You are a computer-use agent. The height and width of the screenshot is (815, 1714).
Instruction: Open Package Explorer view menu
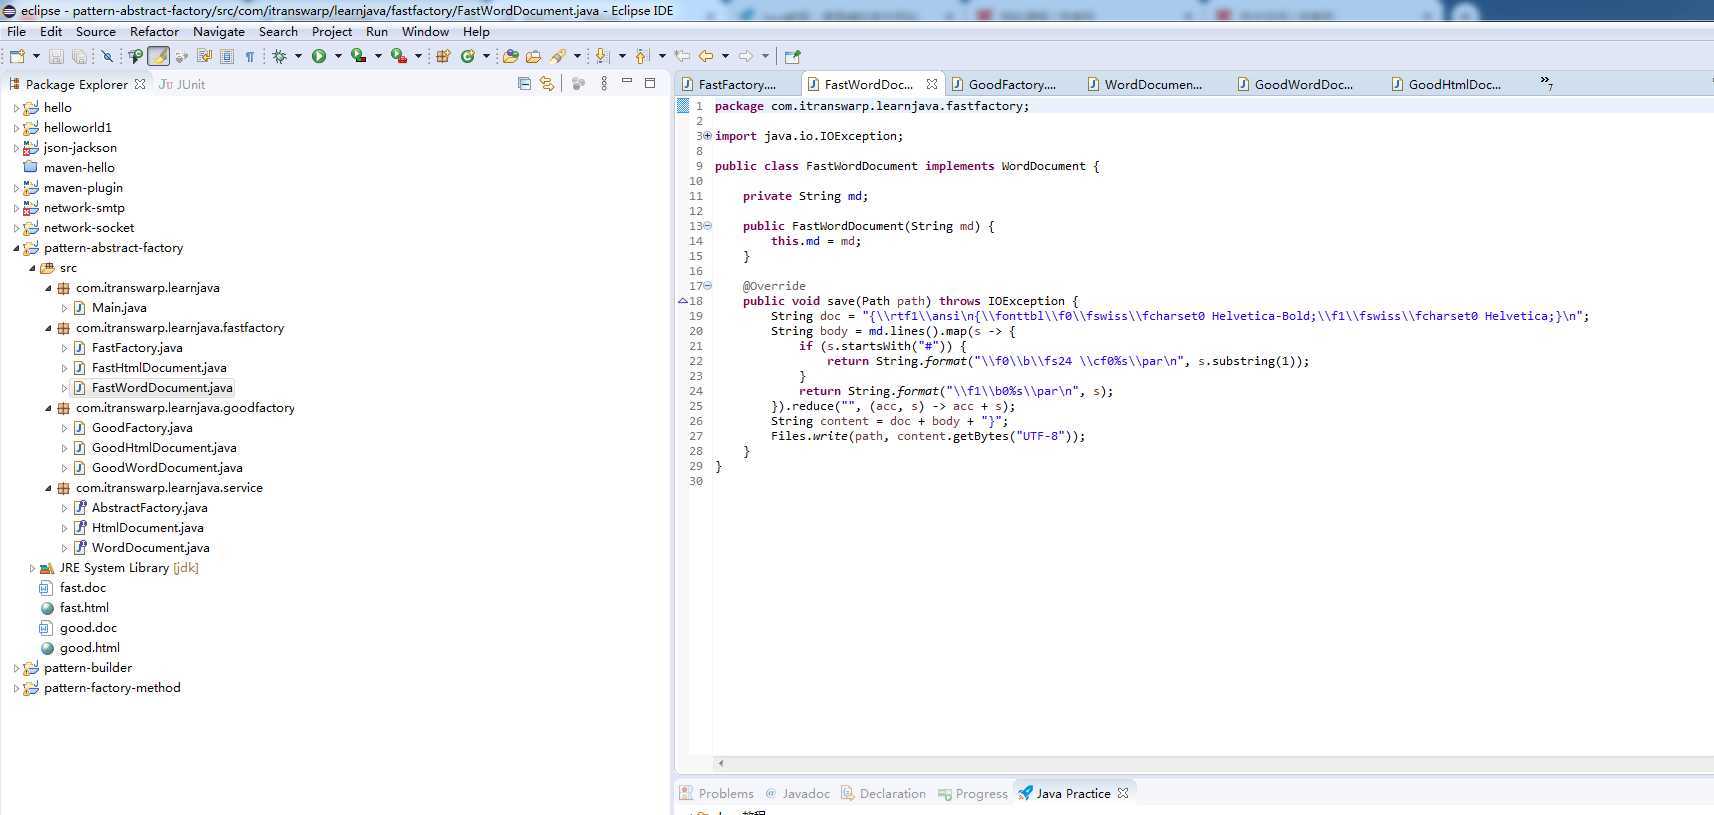(x=603, y=84)
